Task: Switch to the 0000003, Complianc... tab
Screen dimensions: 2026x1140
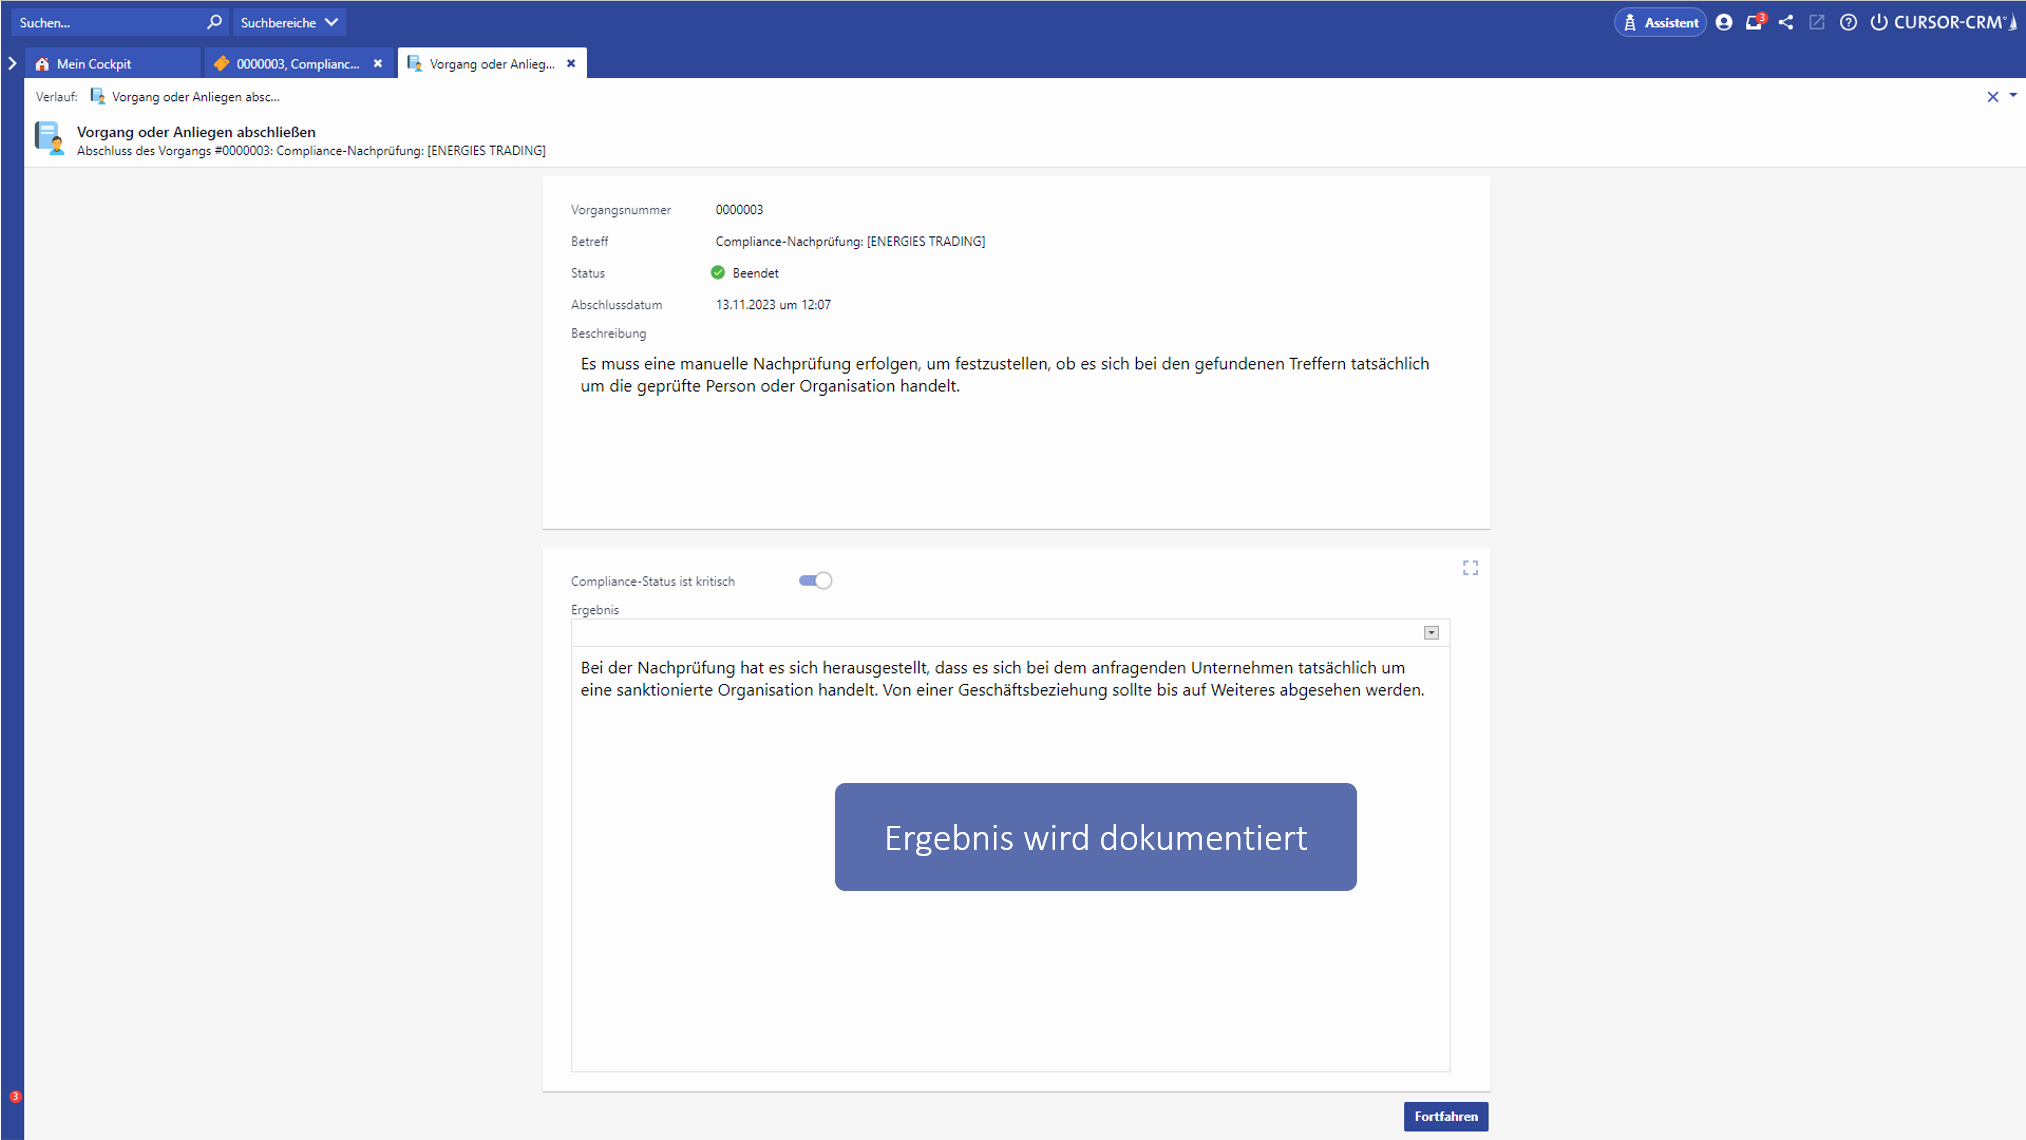Action: (297, 64)
